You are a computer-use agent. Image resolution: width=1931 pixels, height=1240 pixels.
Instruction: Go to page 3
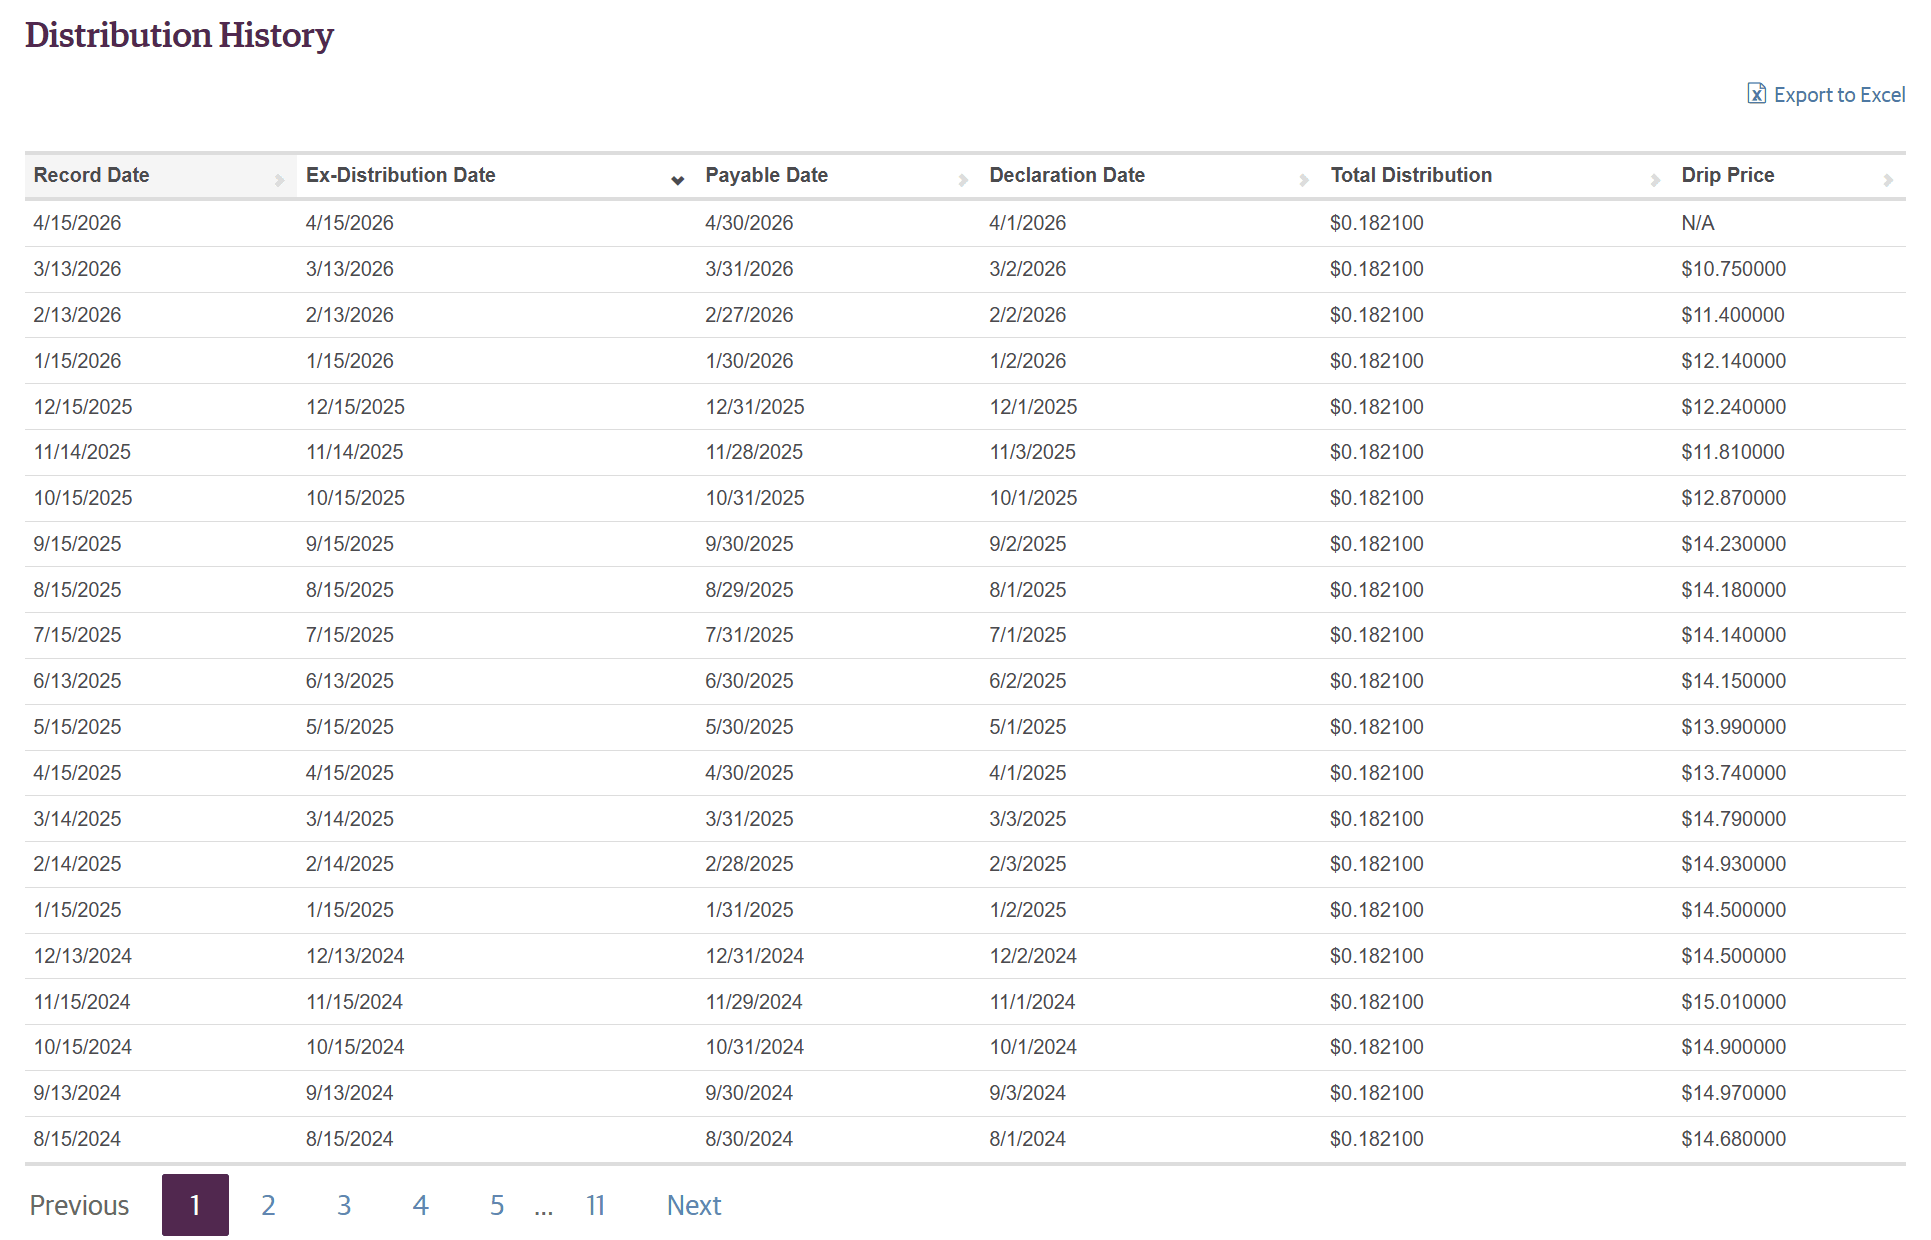(344, 1205)
